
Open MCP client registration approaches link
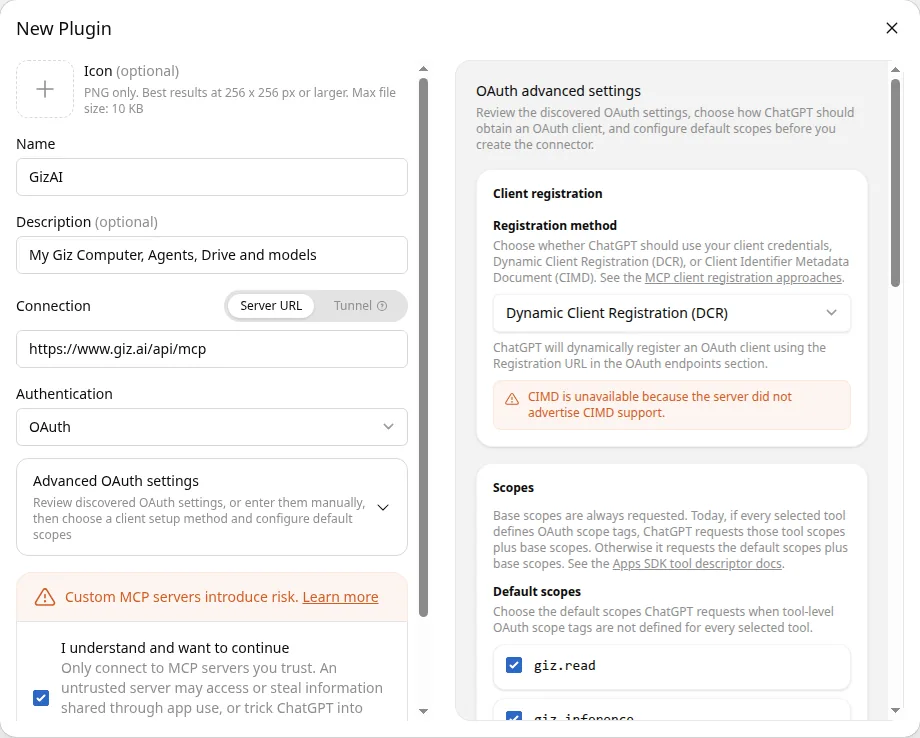[x=743, y=278]
